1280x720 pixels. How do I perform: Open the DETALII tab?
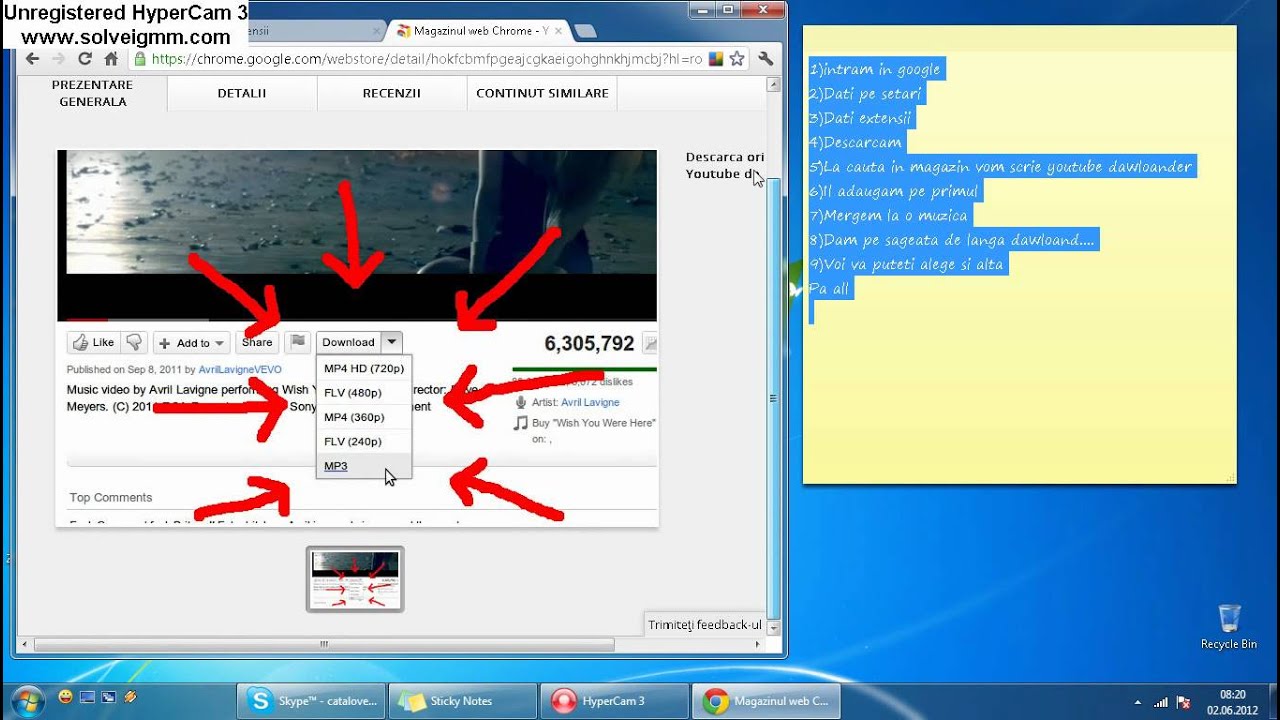coord(242,93)
